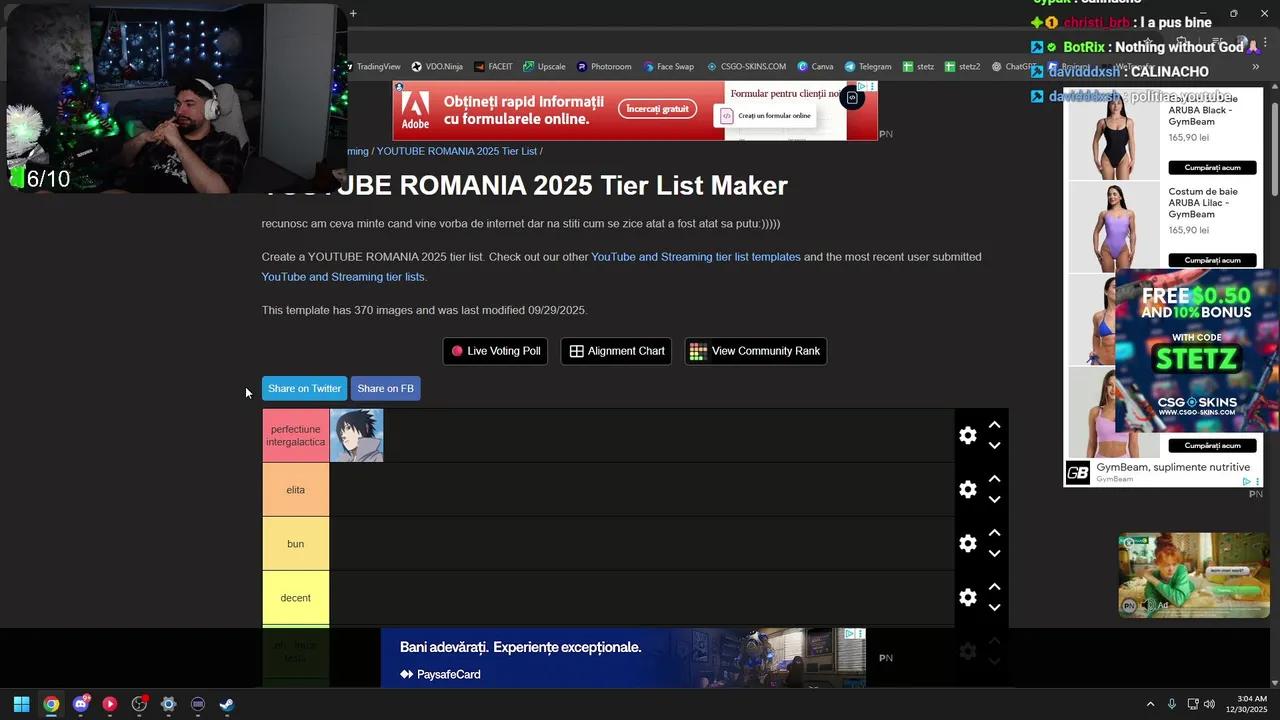Open the ARUBA Lilac swimsuit product image
Image resolution: width=1280 pixels, height=720 pixels.
[1114, 227]
